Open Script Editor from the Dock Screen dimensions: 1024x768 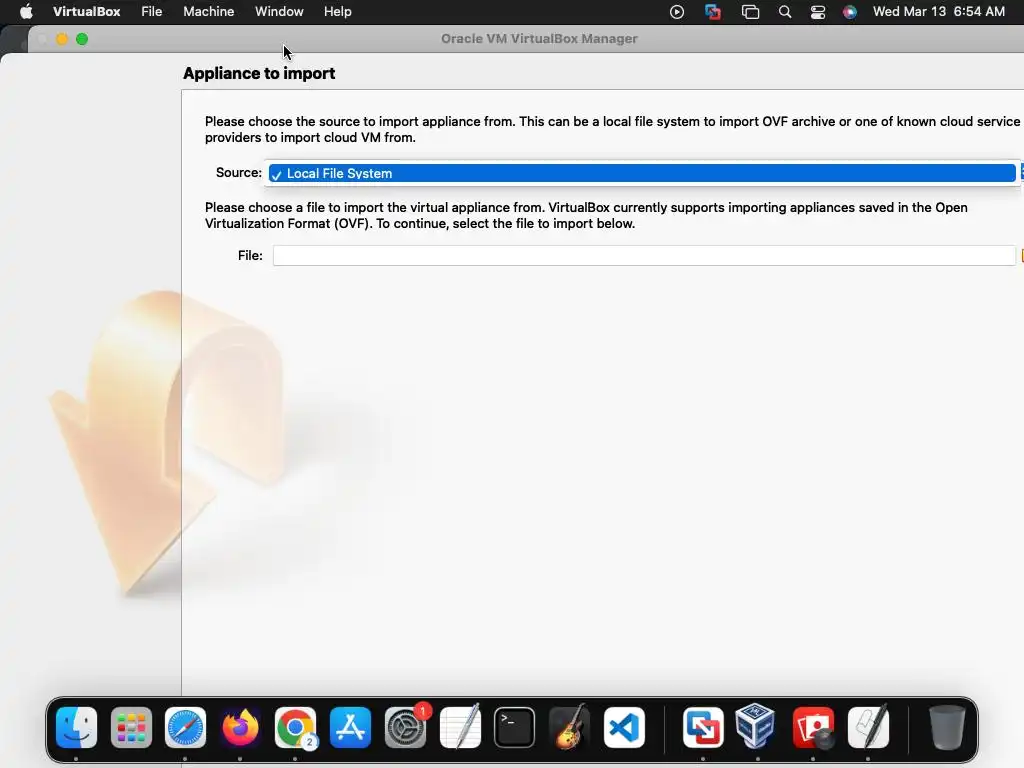click(868, 727)
